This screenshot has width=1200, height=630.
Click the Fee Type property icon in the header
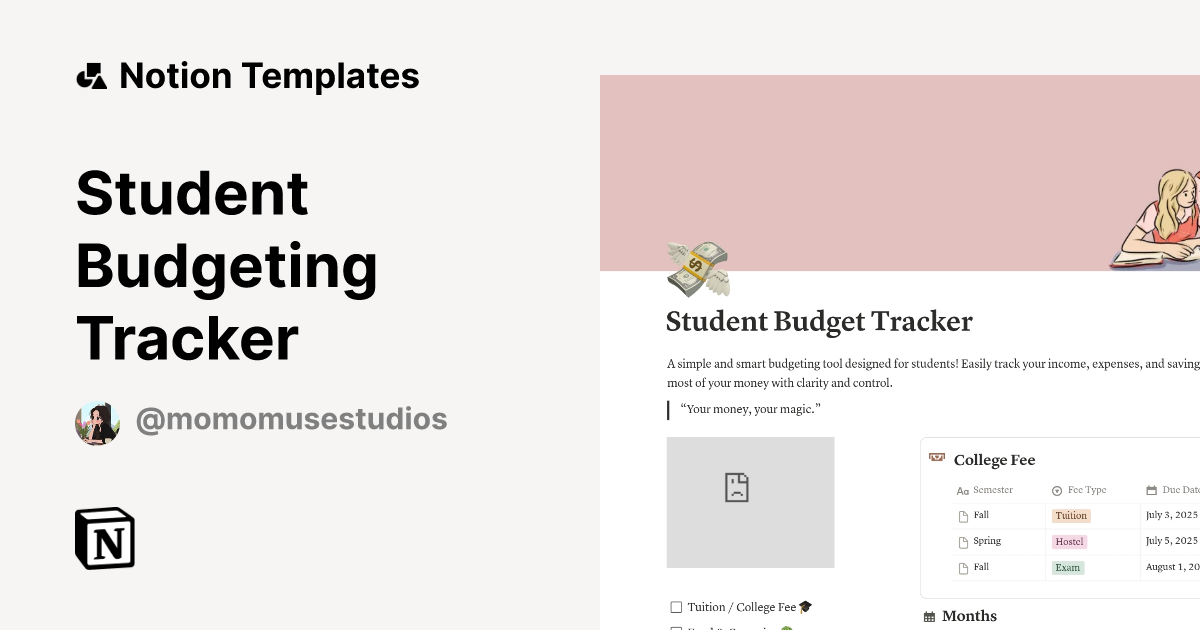[x=1057, y=490]
